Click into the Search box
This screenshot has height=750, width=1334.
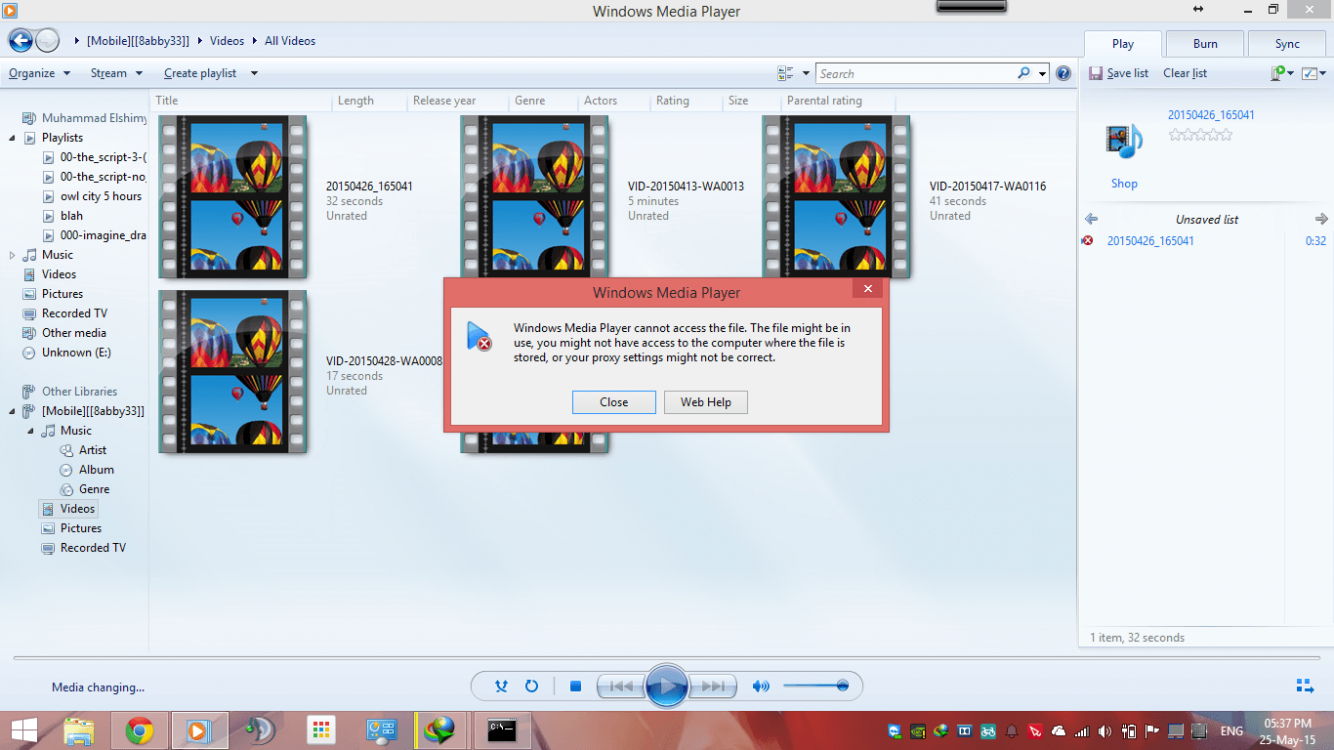tap(916, 73)
